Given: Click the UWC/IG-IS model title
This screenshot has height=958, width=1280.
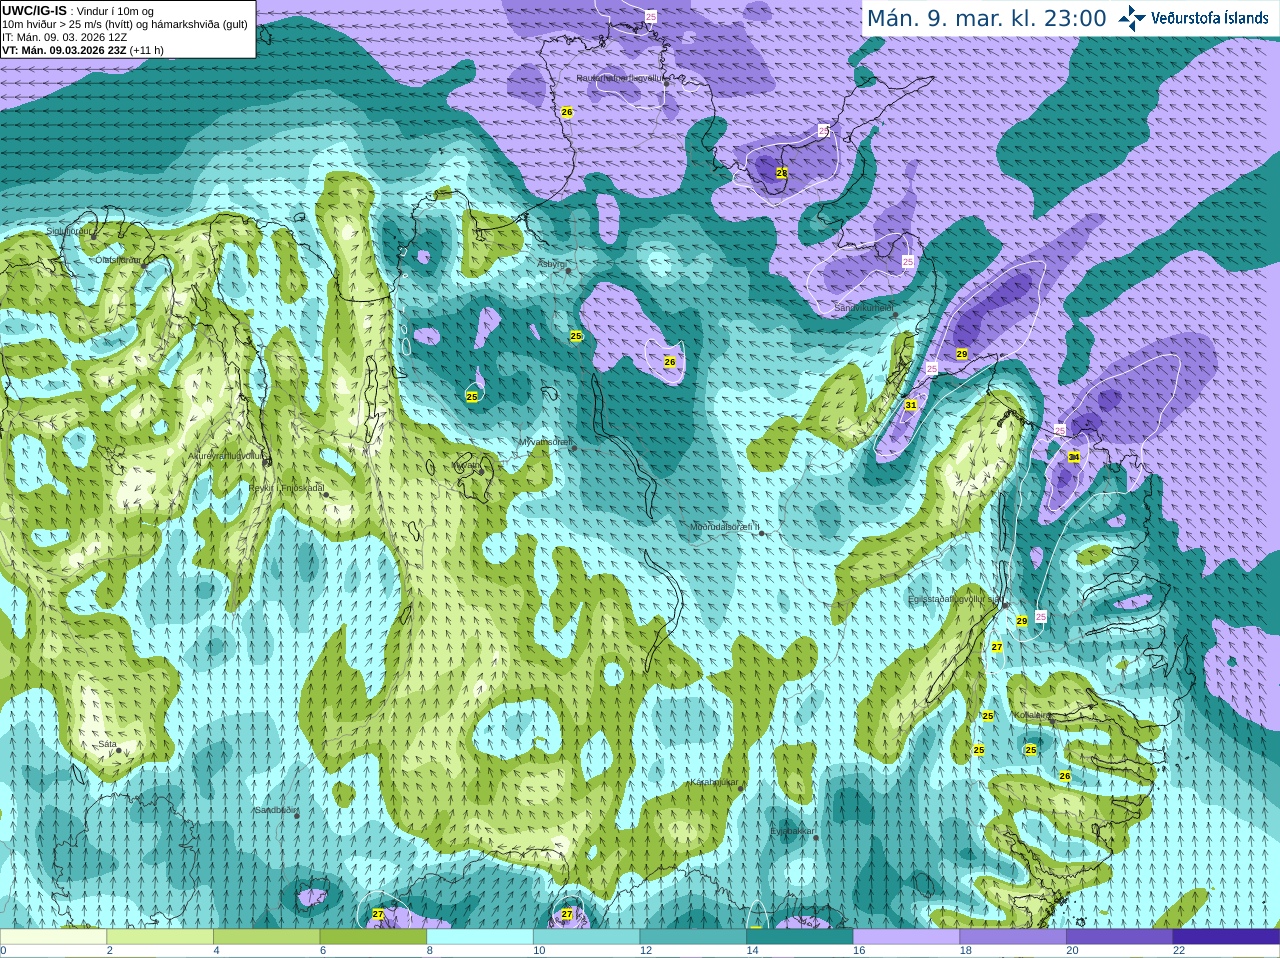Looking at the screenshot, I should [34, 11].
